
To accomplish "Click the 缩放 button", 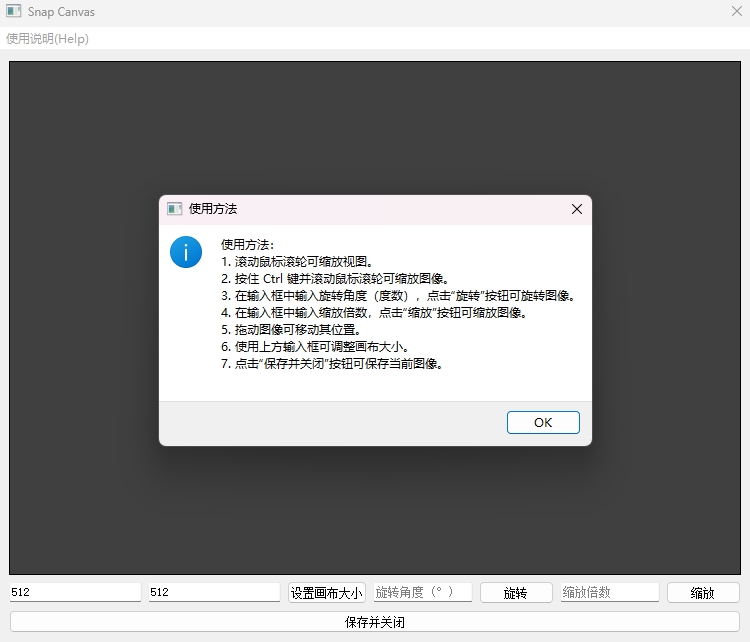I will pos(703,593).
